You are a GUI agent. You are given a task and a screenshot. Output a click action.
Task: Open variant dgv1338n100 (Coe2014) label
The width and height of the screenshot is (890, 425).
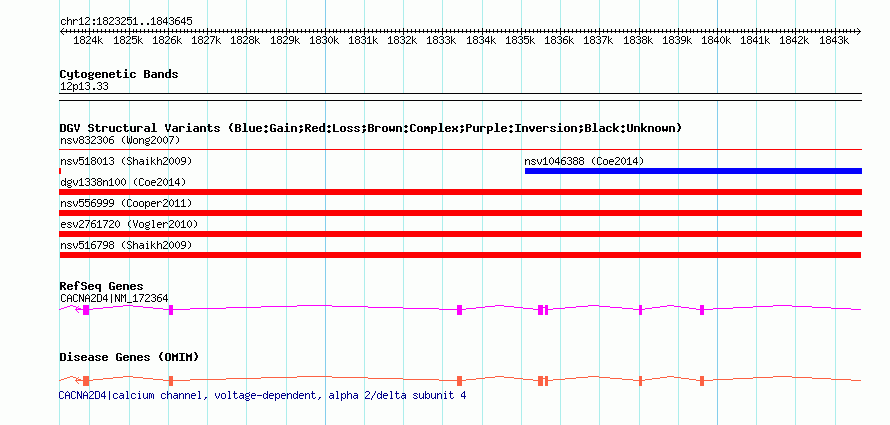[123, 182]
